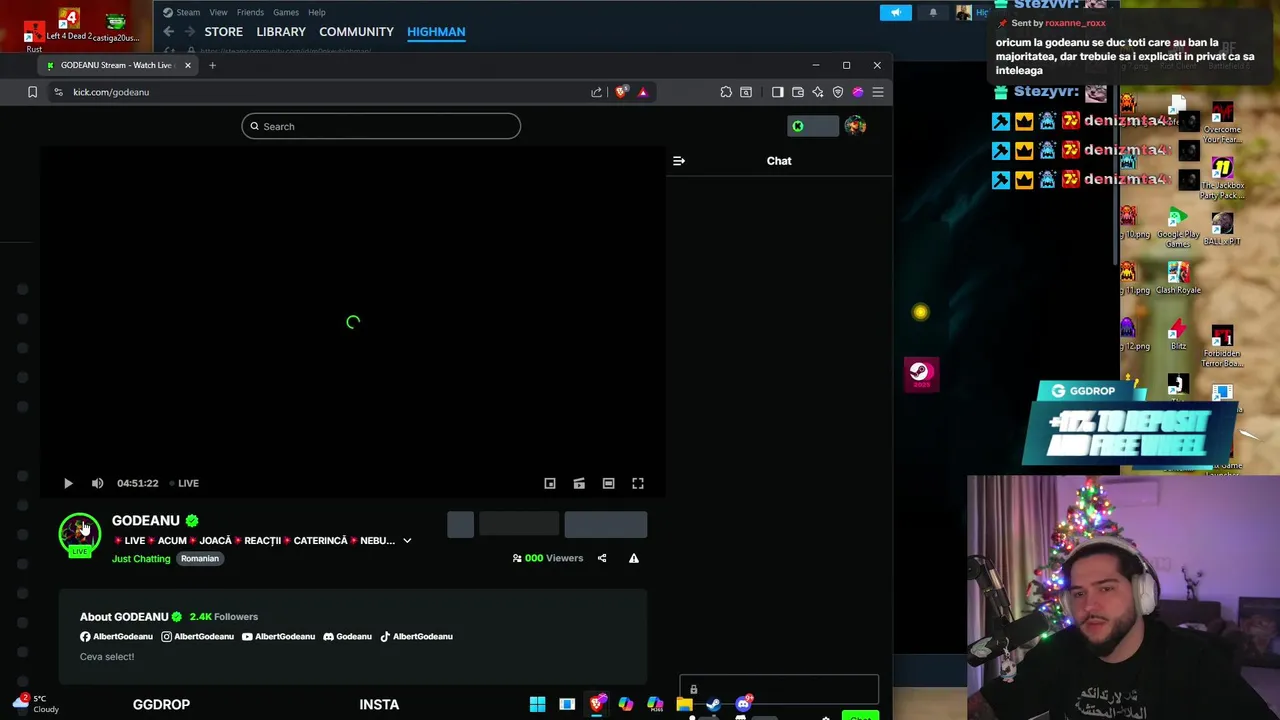
Task: Click the GODEANU channel avatar
Action: tap(79, 533)
